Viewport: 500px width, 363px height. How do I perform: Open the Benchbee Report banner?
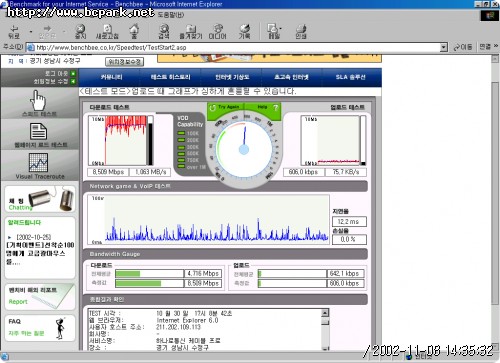pyautogui.click(x=40, y=296)
